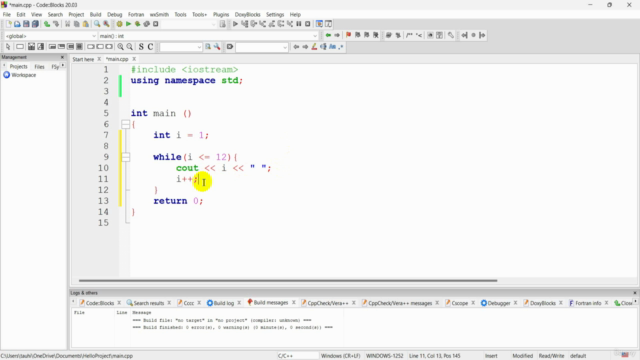The width and height of the screenshot is (640, 360).
Task: Switch to the CppCheck/Vera++ messages tab
Action: 400,303
